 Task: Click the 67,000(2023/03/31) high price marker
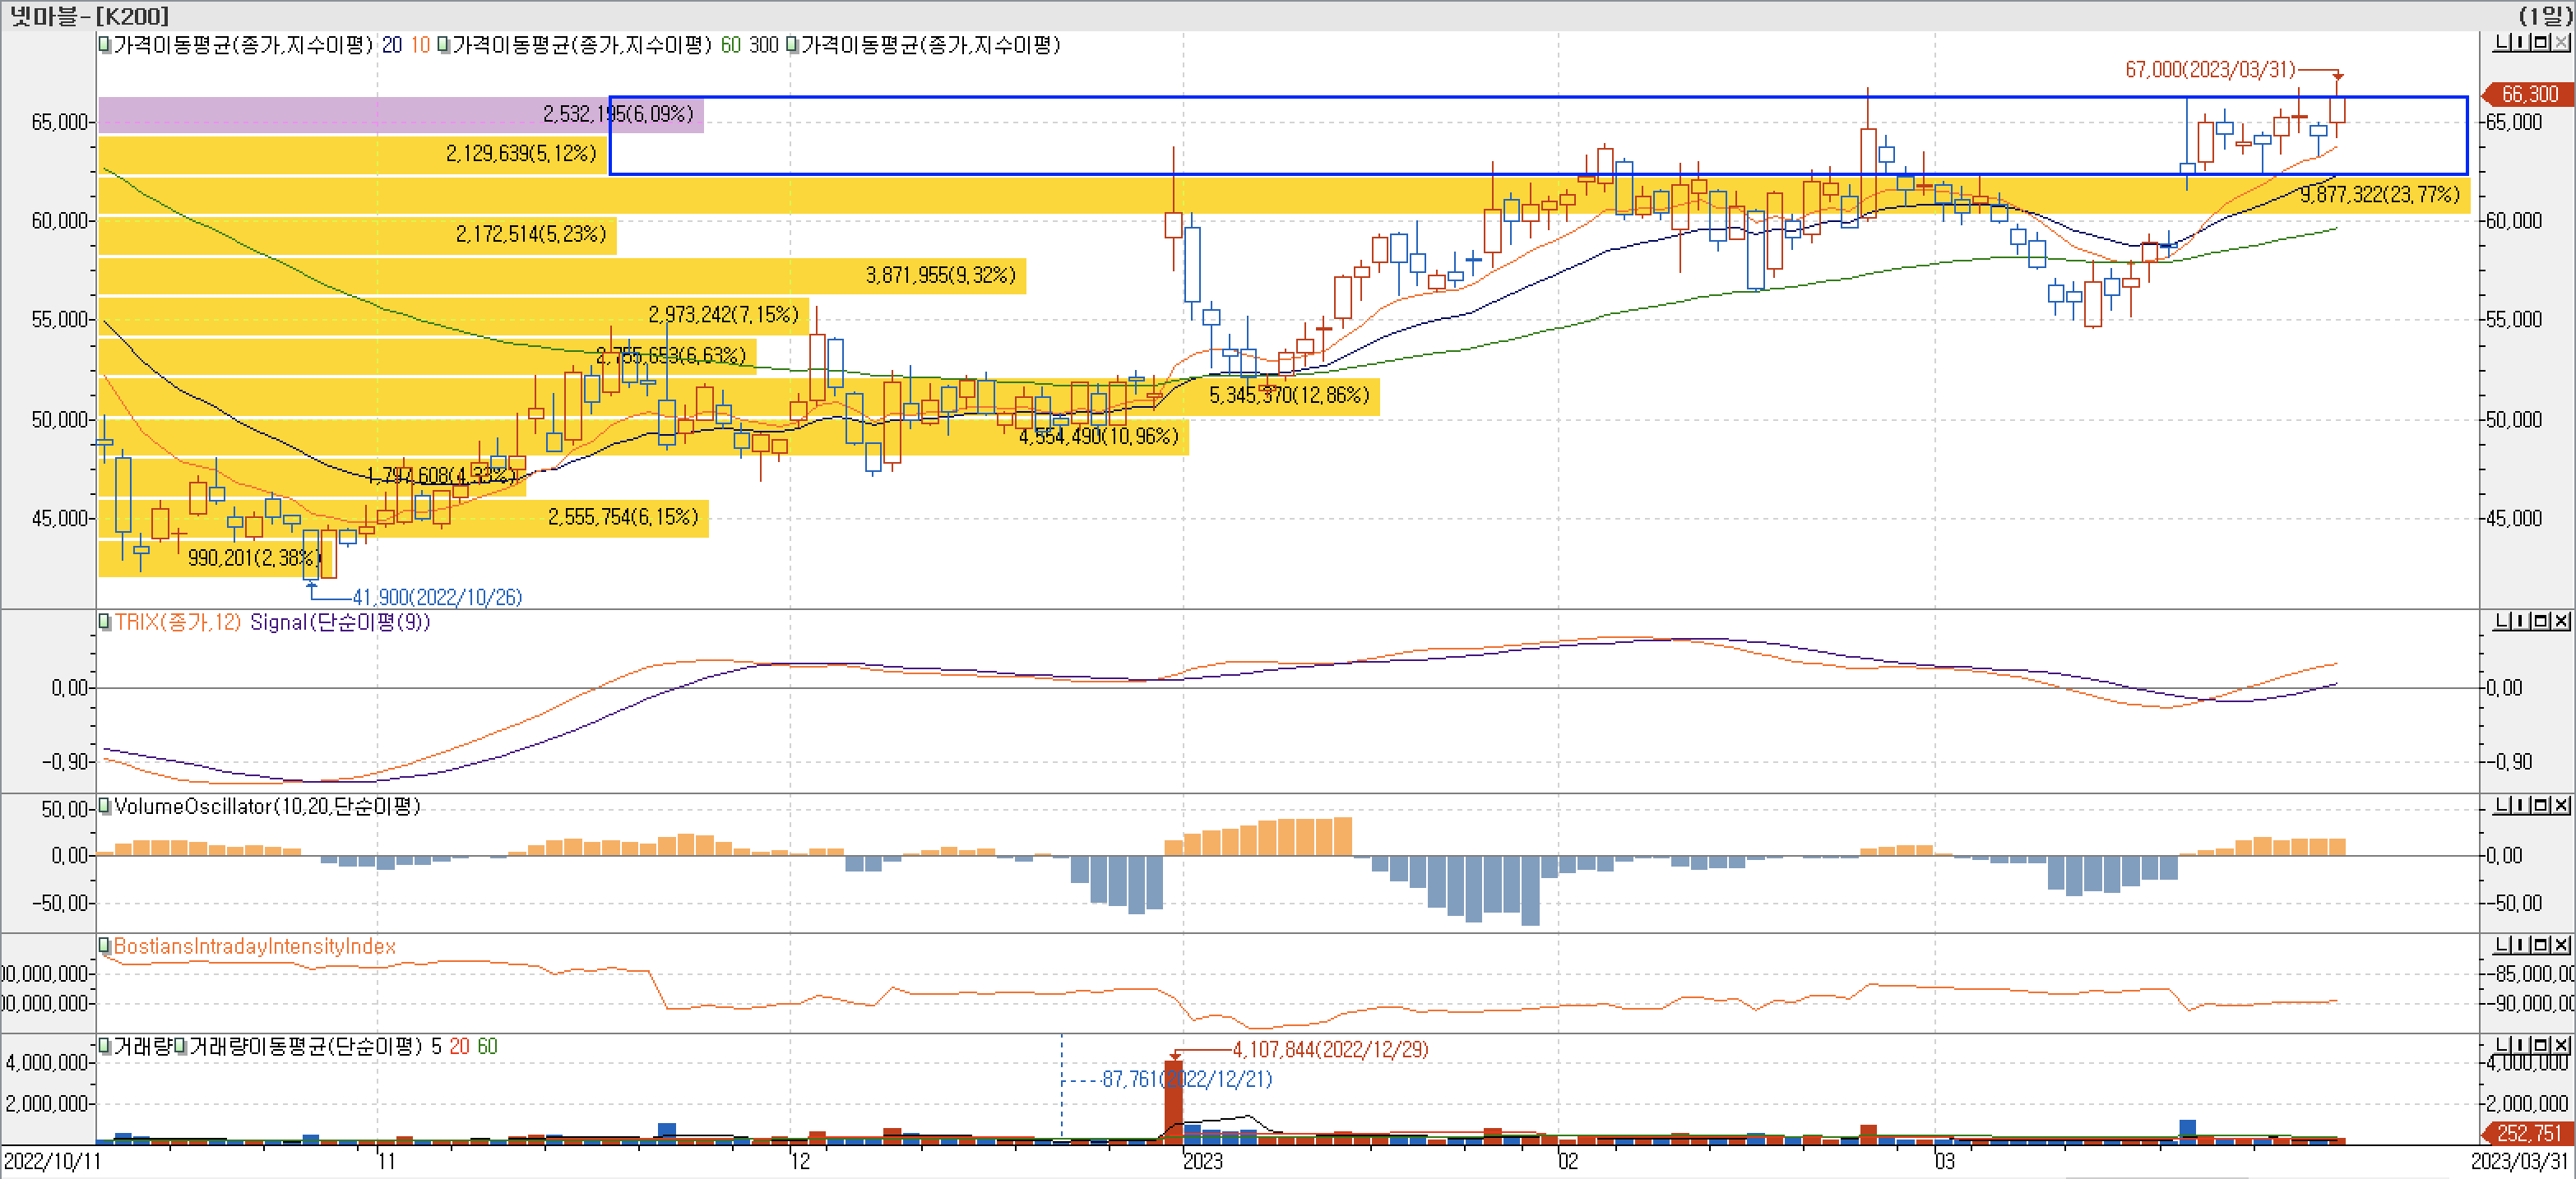(2209, 69)
